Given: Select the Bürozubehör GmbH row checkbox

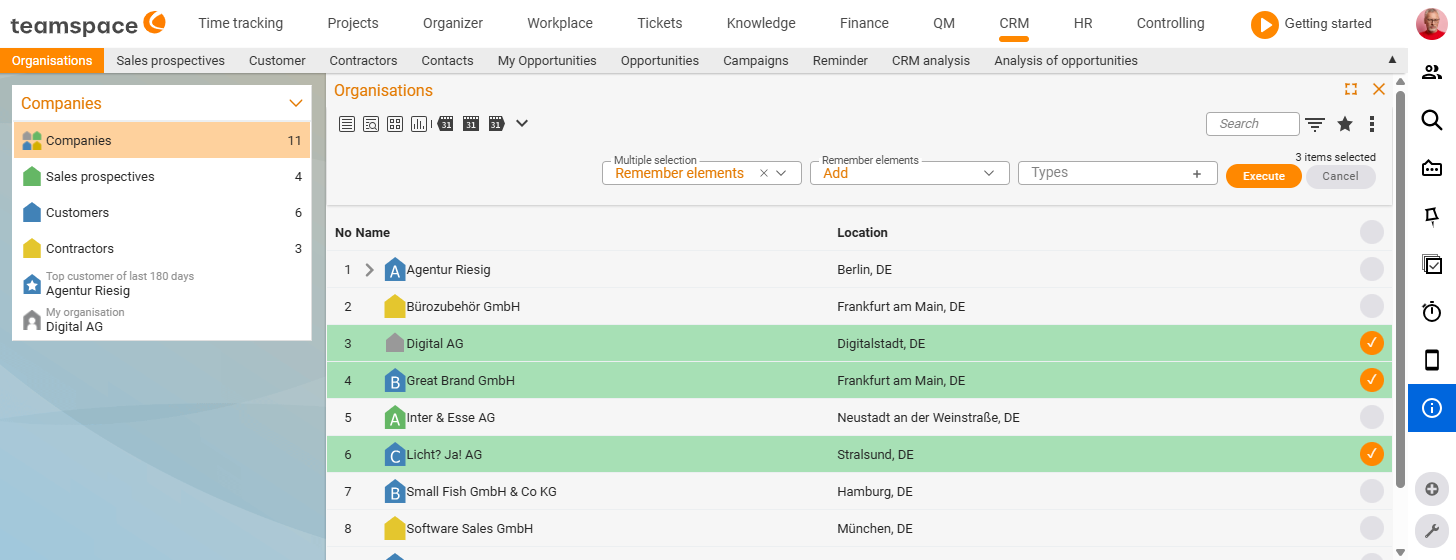Looking at the screenshot, I should (1372, 306).
